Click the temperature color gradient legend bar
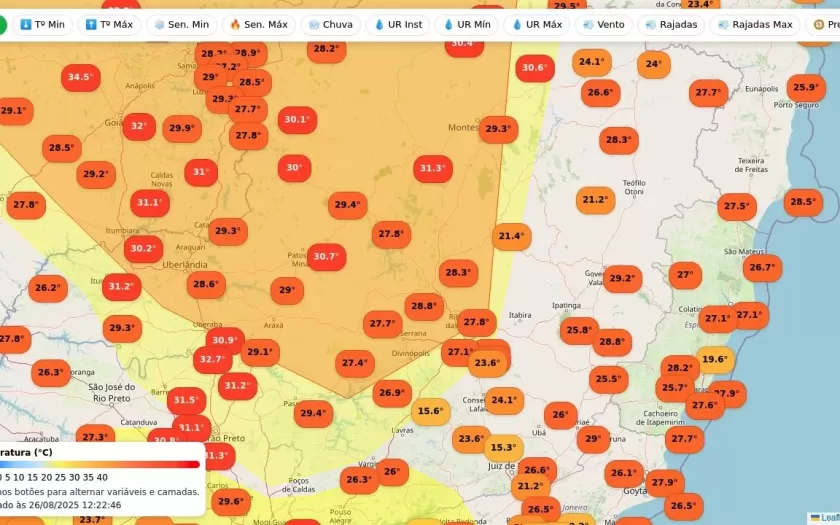Screen dimensions: 840x525 point(100,464)
